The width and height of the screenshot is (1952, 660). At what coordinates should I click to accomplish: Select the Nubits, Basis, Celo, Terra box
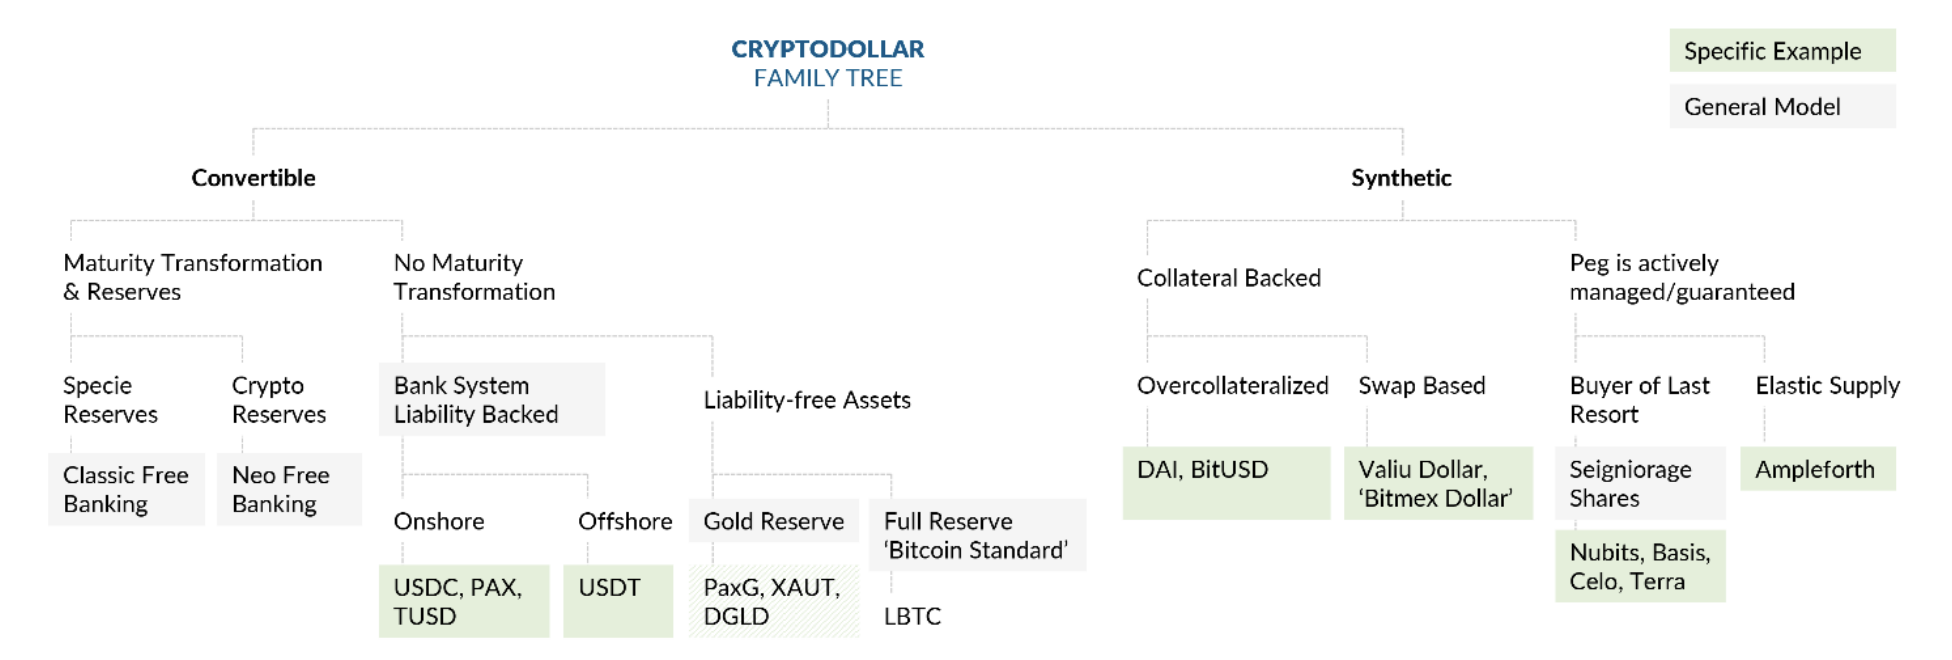click(x=1640, y=566)
